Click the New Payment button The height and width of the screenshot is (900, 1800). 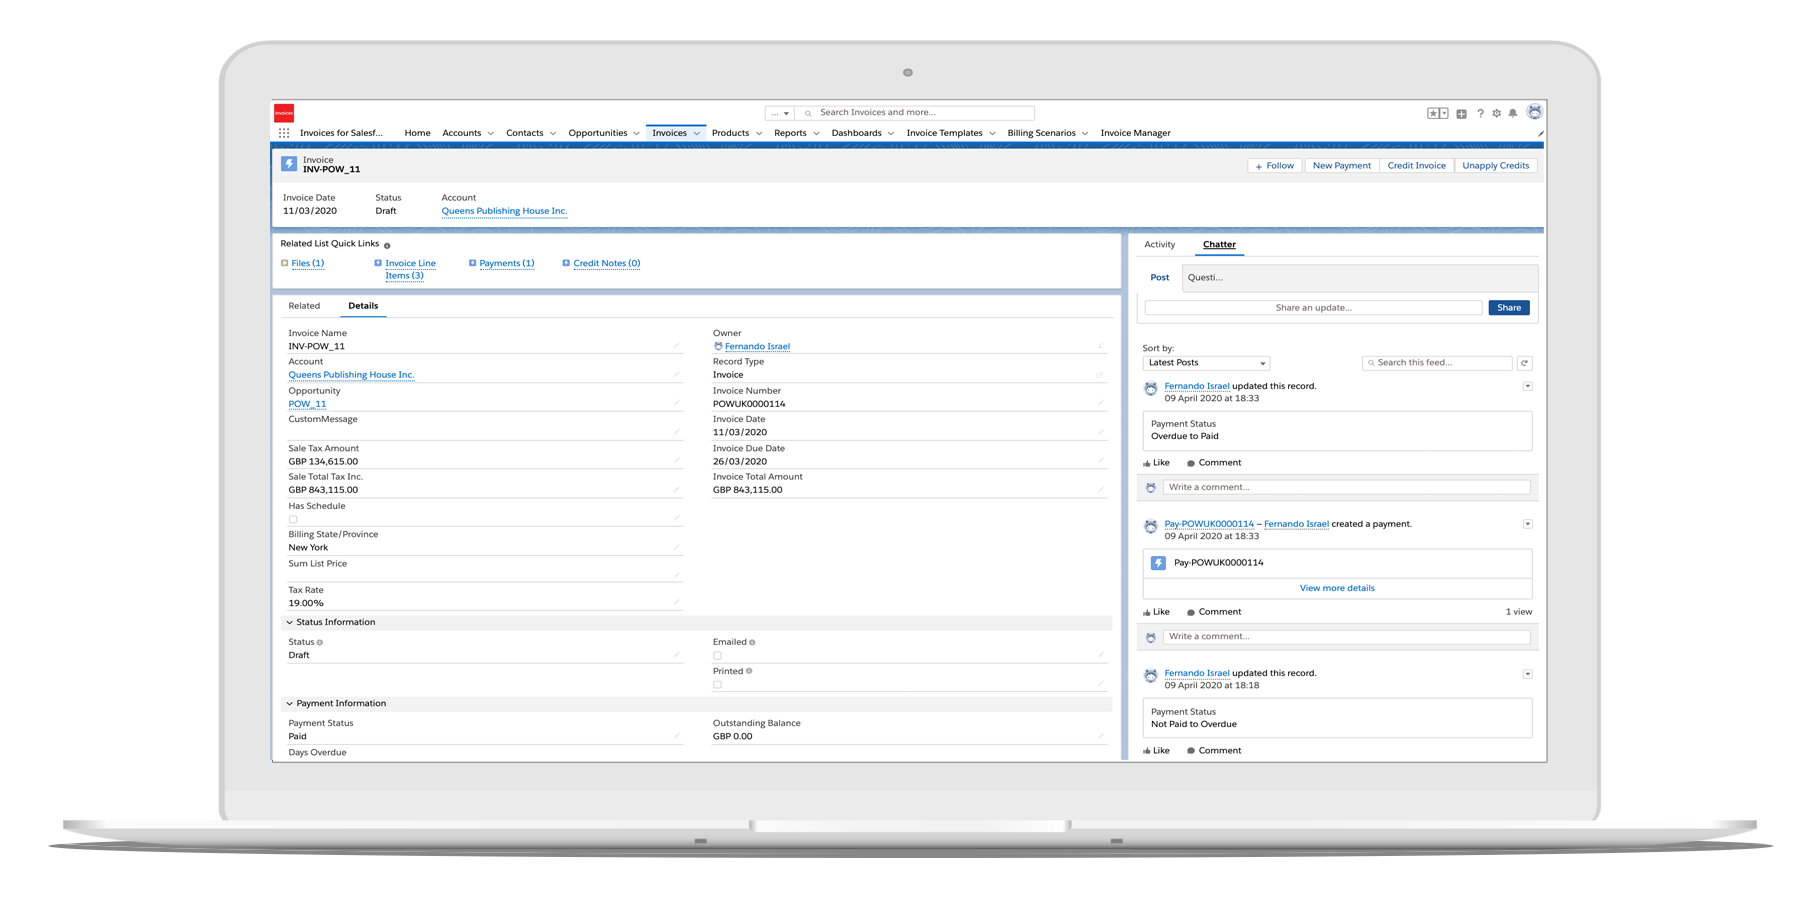pyautogui.click(x=1341, y=166)
